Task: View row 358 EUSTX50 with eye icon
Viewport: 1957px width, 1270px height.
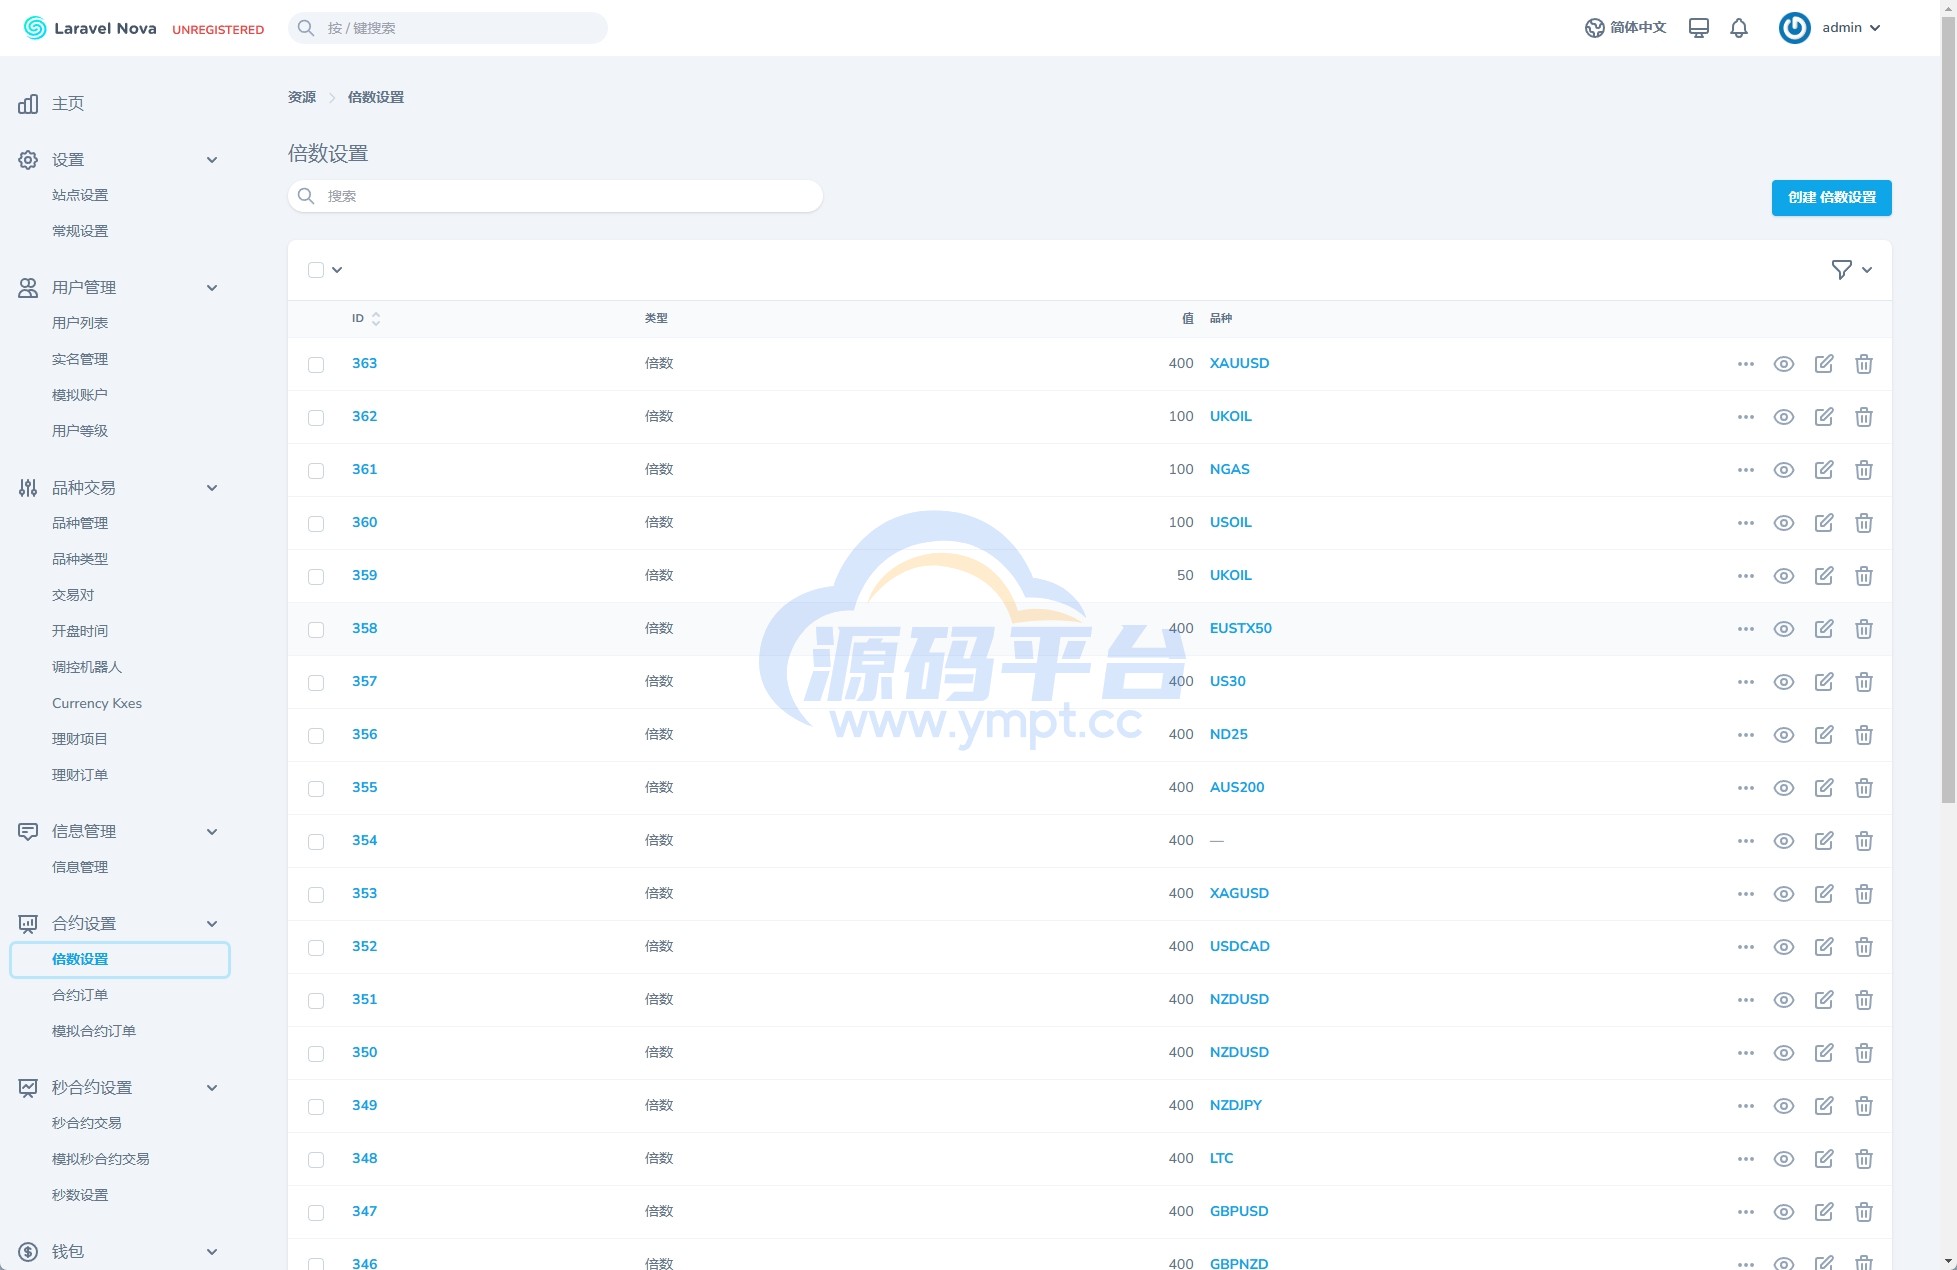Action: coord(1784,629)
